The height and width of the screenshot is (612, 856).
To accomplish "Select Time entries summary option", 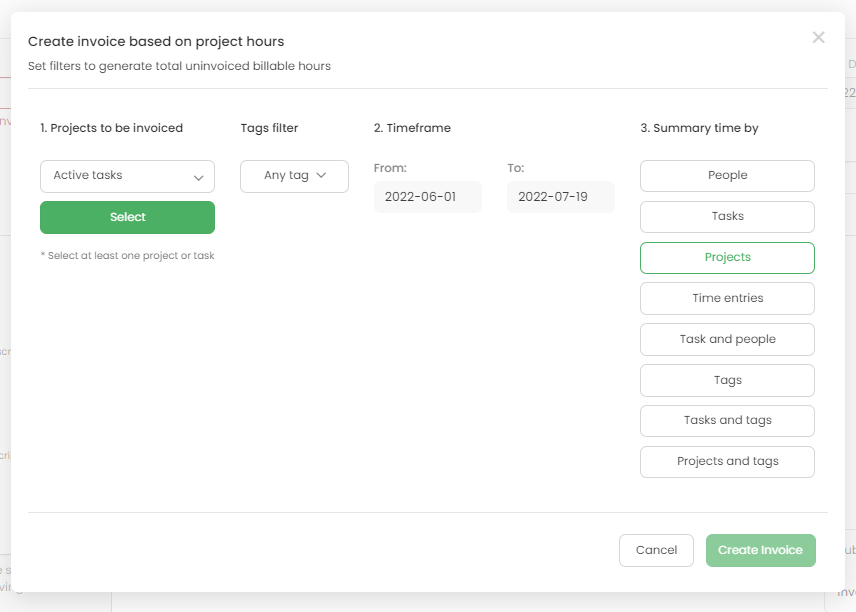I will pos(727,299).
